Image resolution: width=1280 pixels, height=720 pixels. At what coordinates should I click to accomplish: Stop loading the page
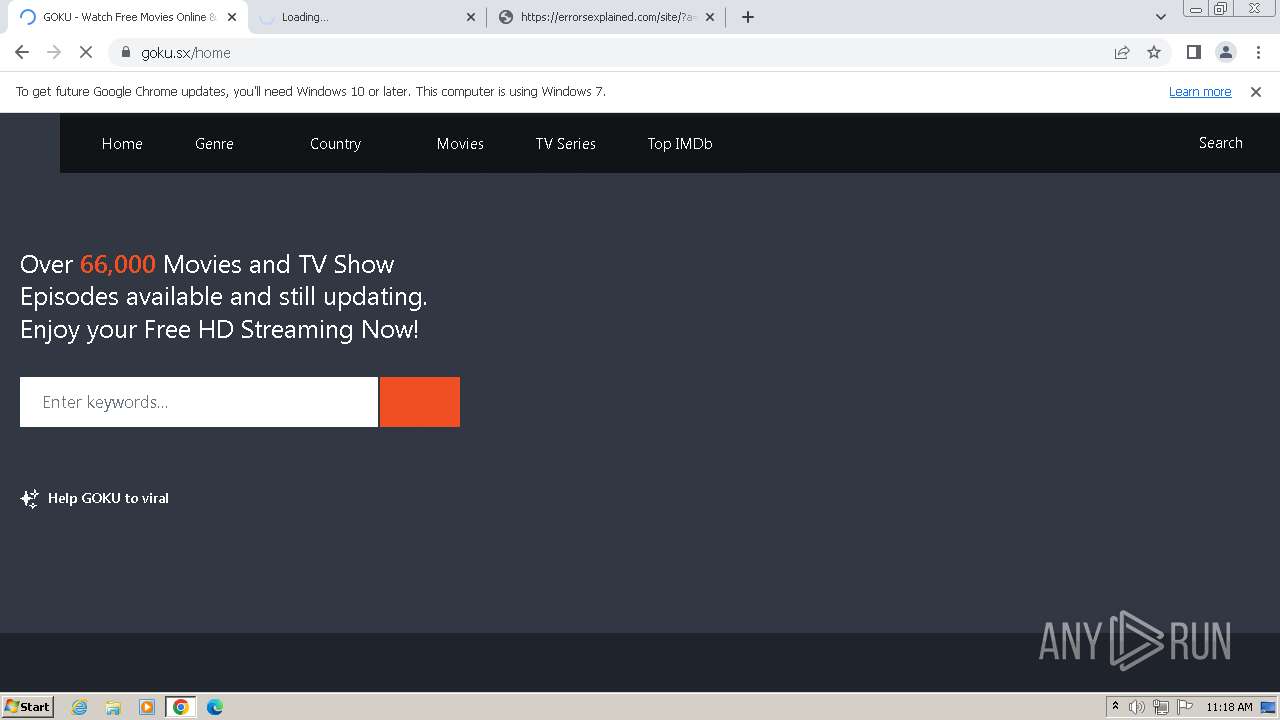coord(86,53)
